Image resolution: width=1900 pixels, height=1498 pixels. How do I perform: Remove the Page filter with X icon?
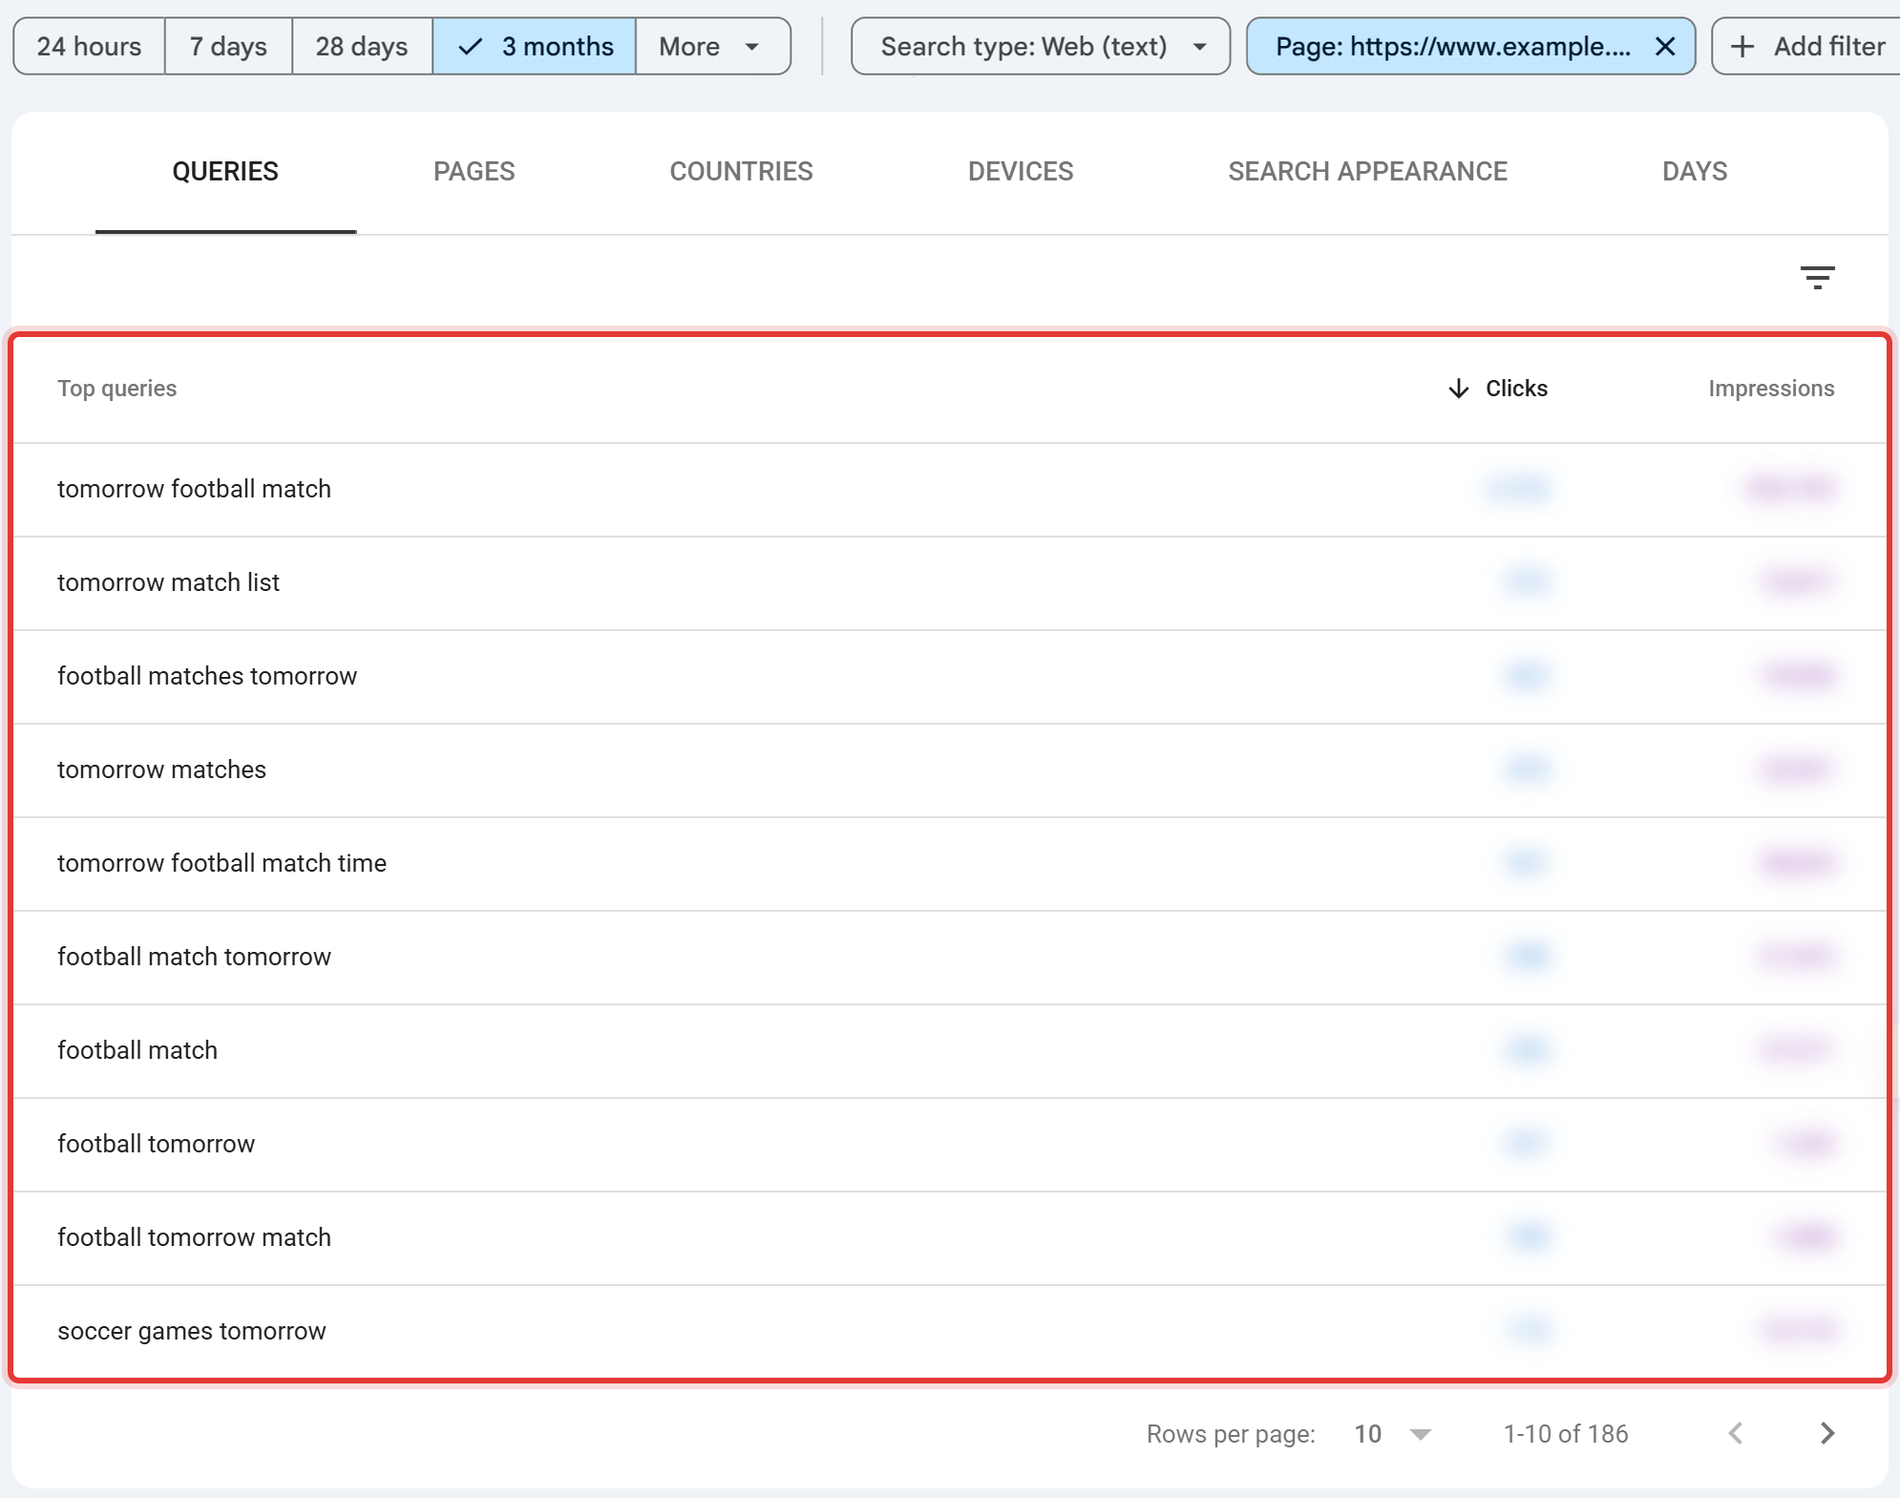[1665, 46]
